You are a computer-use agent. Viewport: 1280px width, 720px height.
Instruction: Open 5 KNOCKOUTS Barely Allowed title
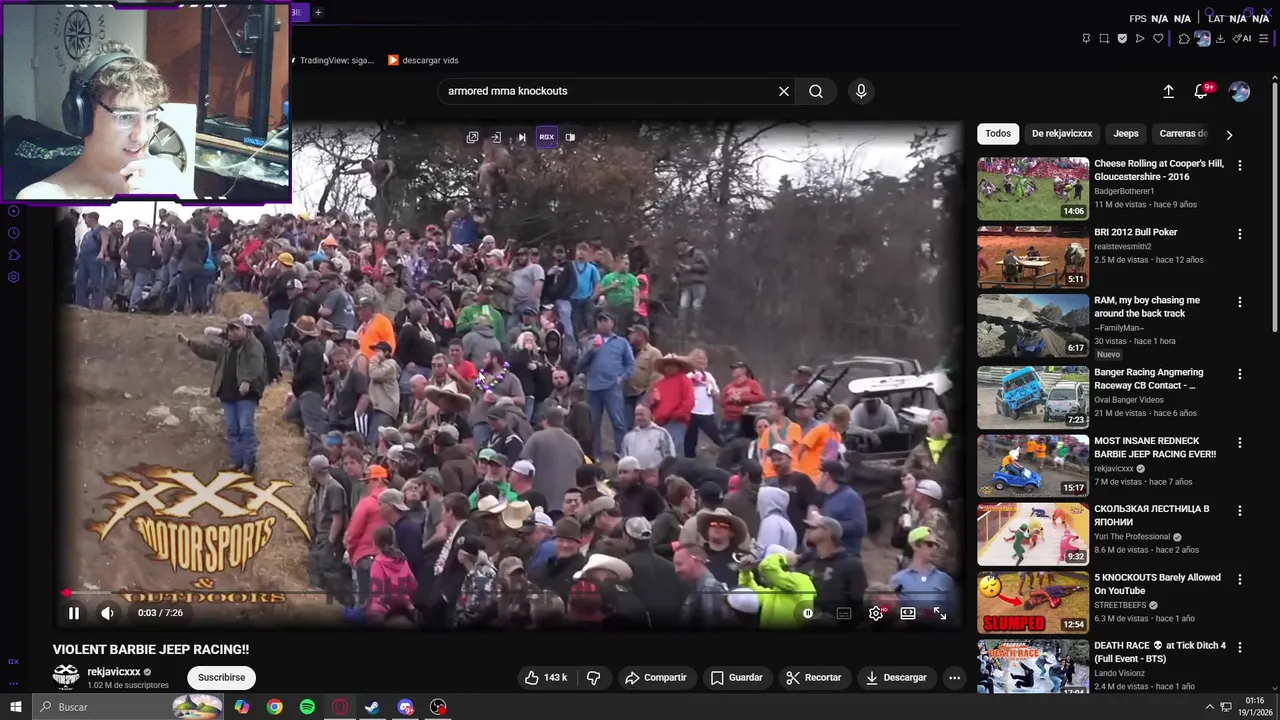tap(1157, 584)
